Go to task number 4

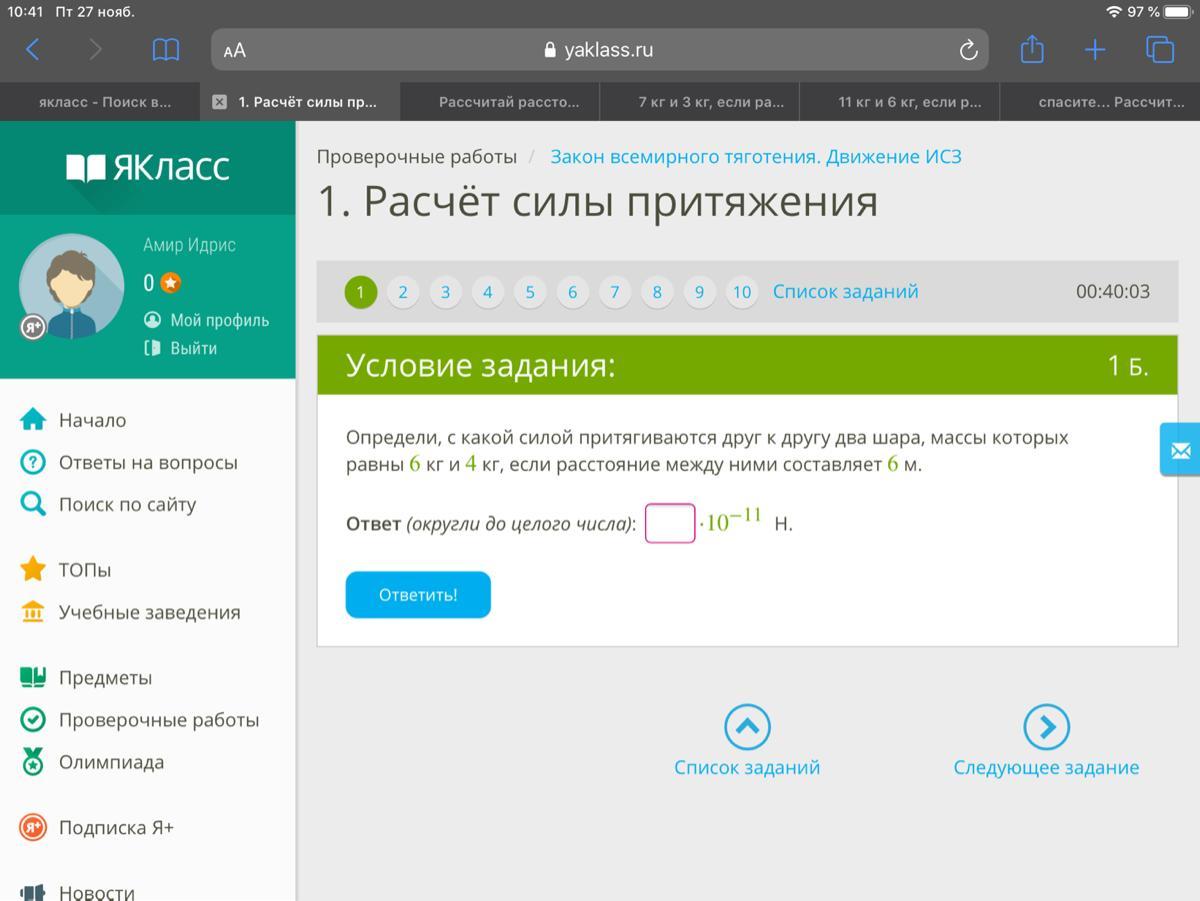pos(488,292)
